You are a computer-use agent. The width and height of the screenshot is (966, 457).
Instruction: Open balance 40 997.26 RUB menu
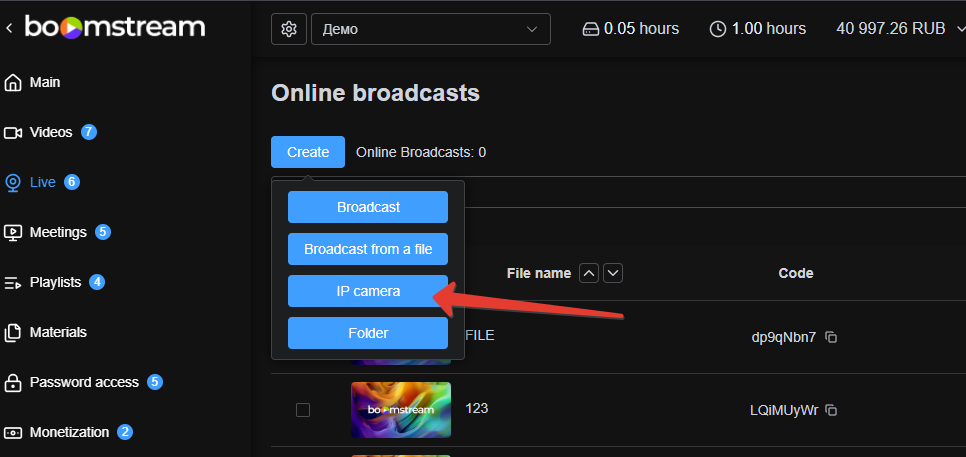(x=899, y=28)
